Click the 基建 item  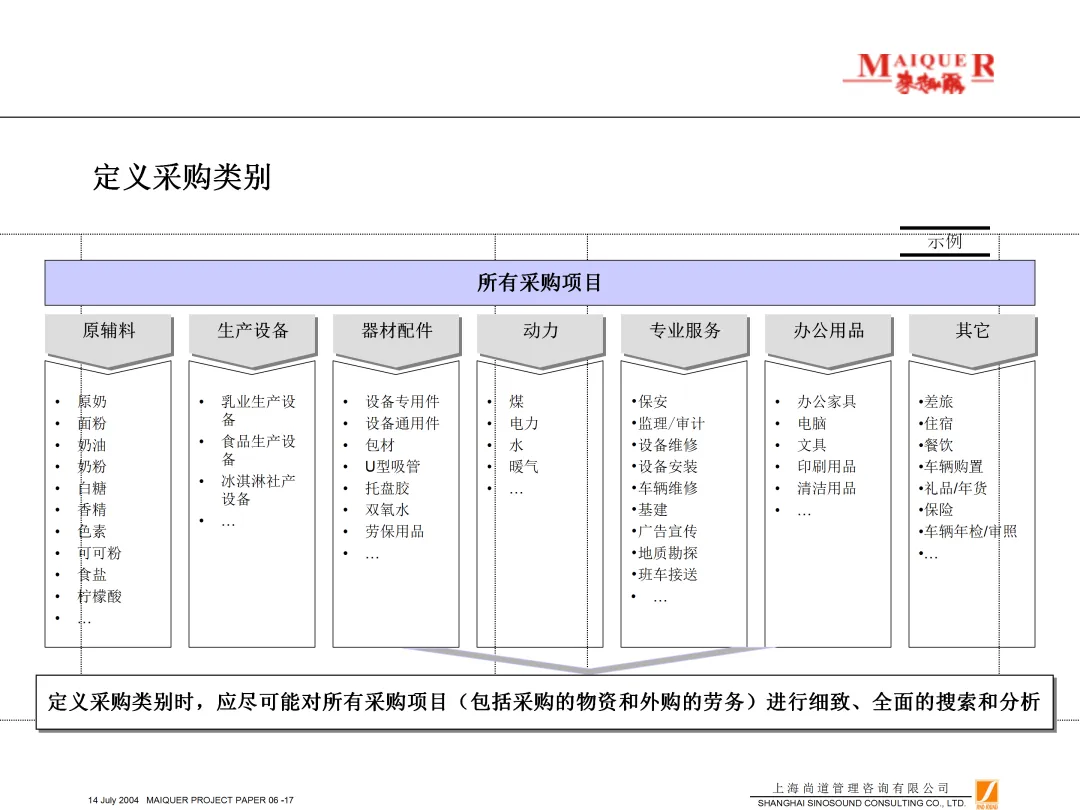coord(653,510)
